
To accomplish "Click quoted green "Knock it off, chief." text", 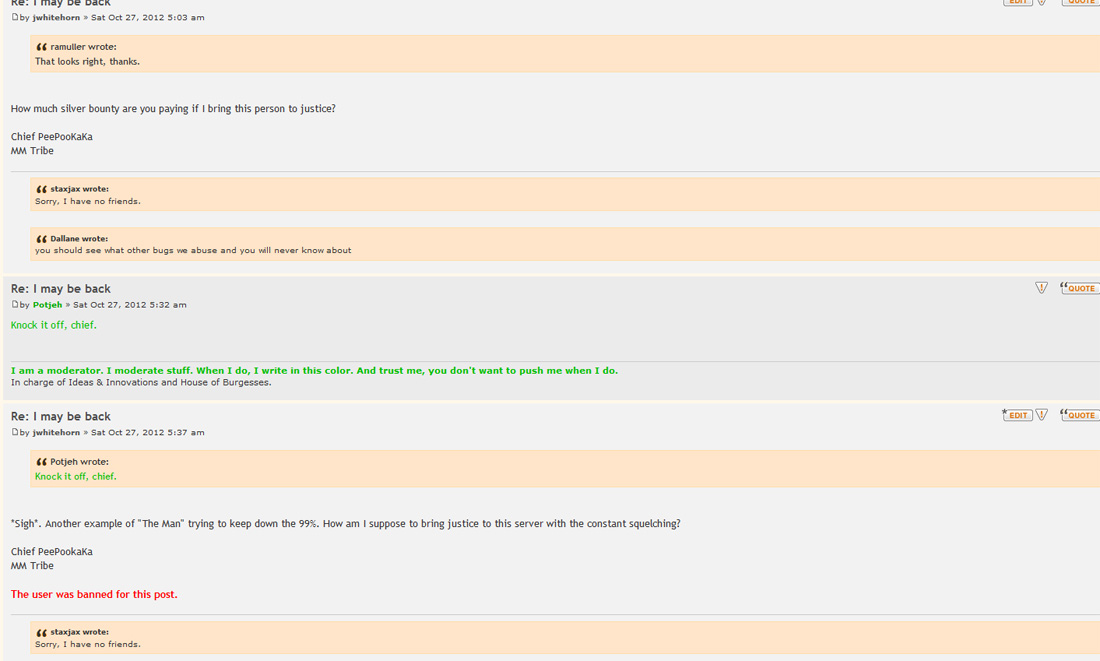I will 76,476.
